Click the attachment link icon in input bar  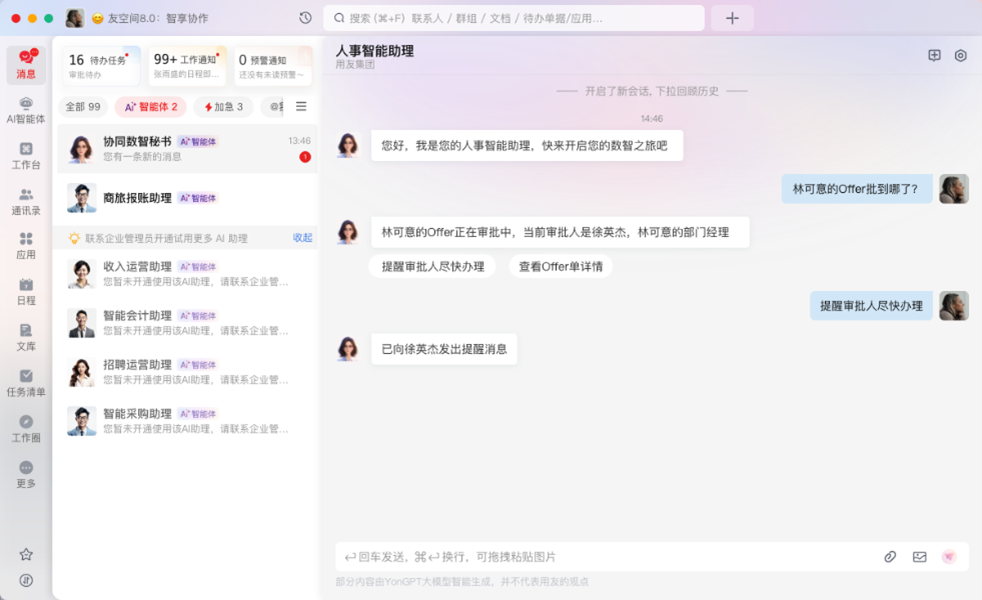pos(889,557)
